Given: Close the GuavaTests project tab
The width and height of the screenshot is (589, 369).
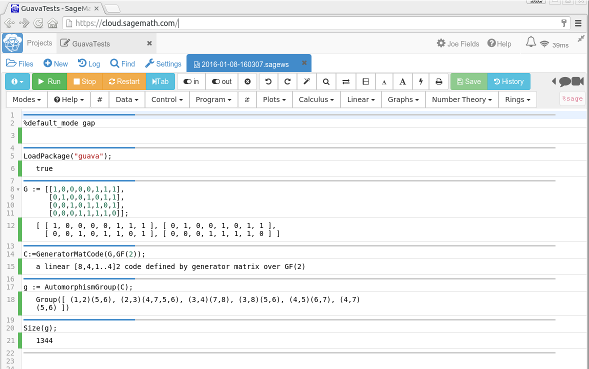Looking at the screenshot, I should pyautogui.click(x=149, y=43).
